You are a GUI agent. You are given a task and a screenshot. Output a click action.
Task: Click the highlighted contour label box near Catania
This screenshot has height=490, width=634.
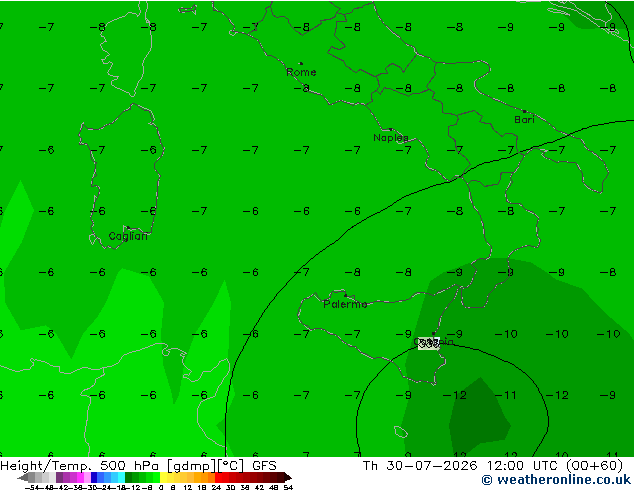tap(429, 344)
